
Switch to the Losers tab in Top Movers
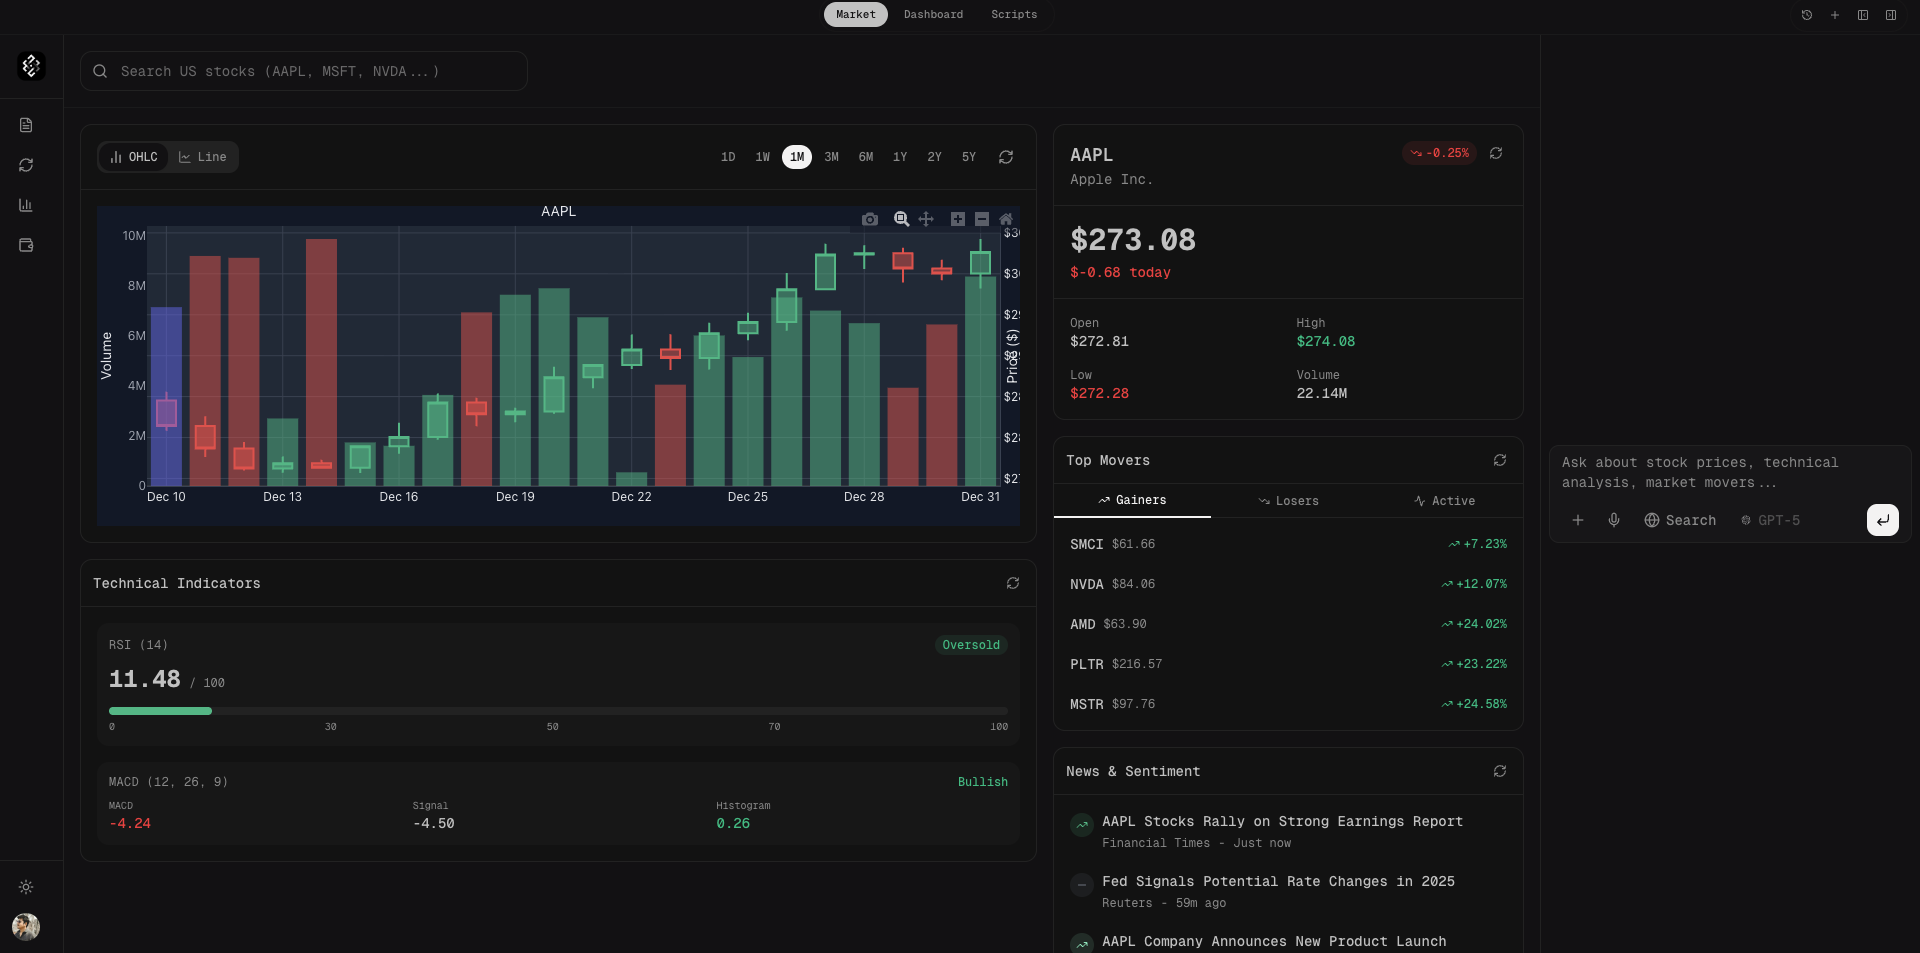[x=1288, y=501]
